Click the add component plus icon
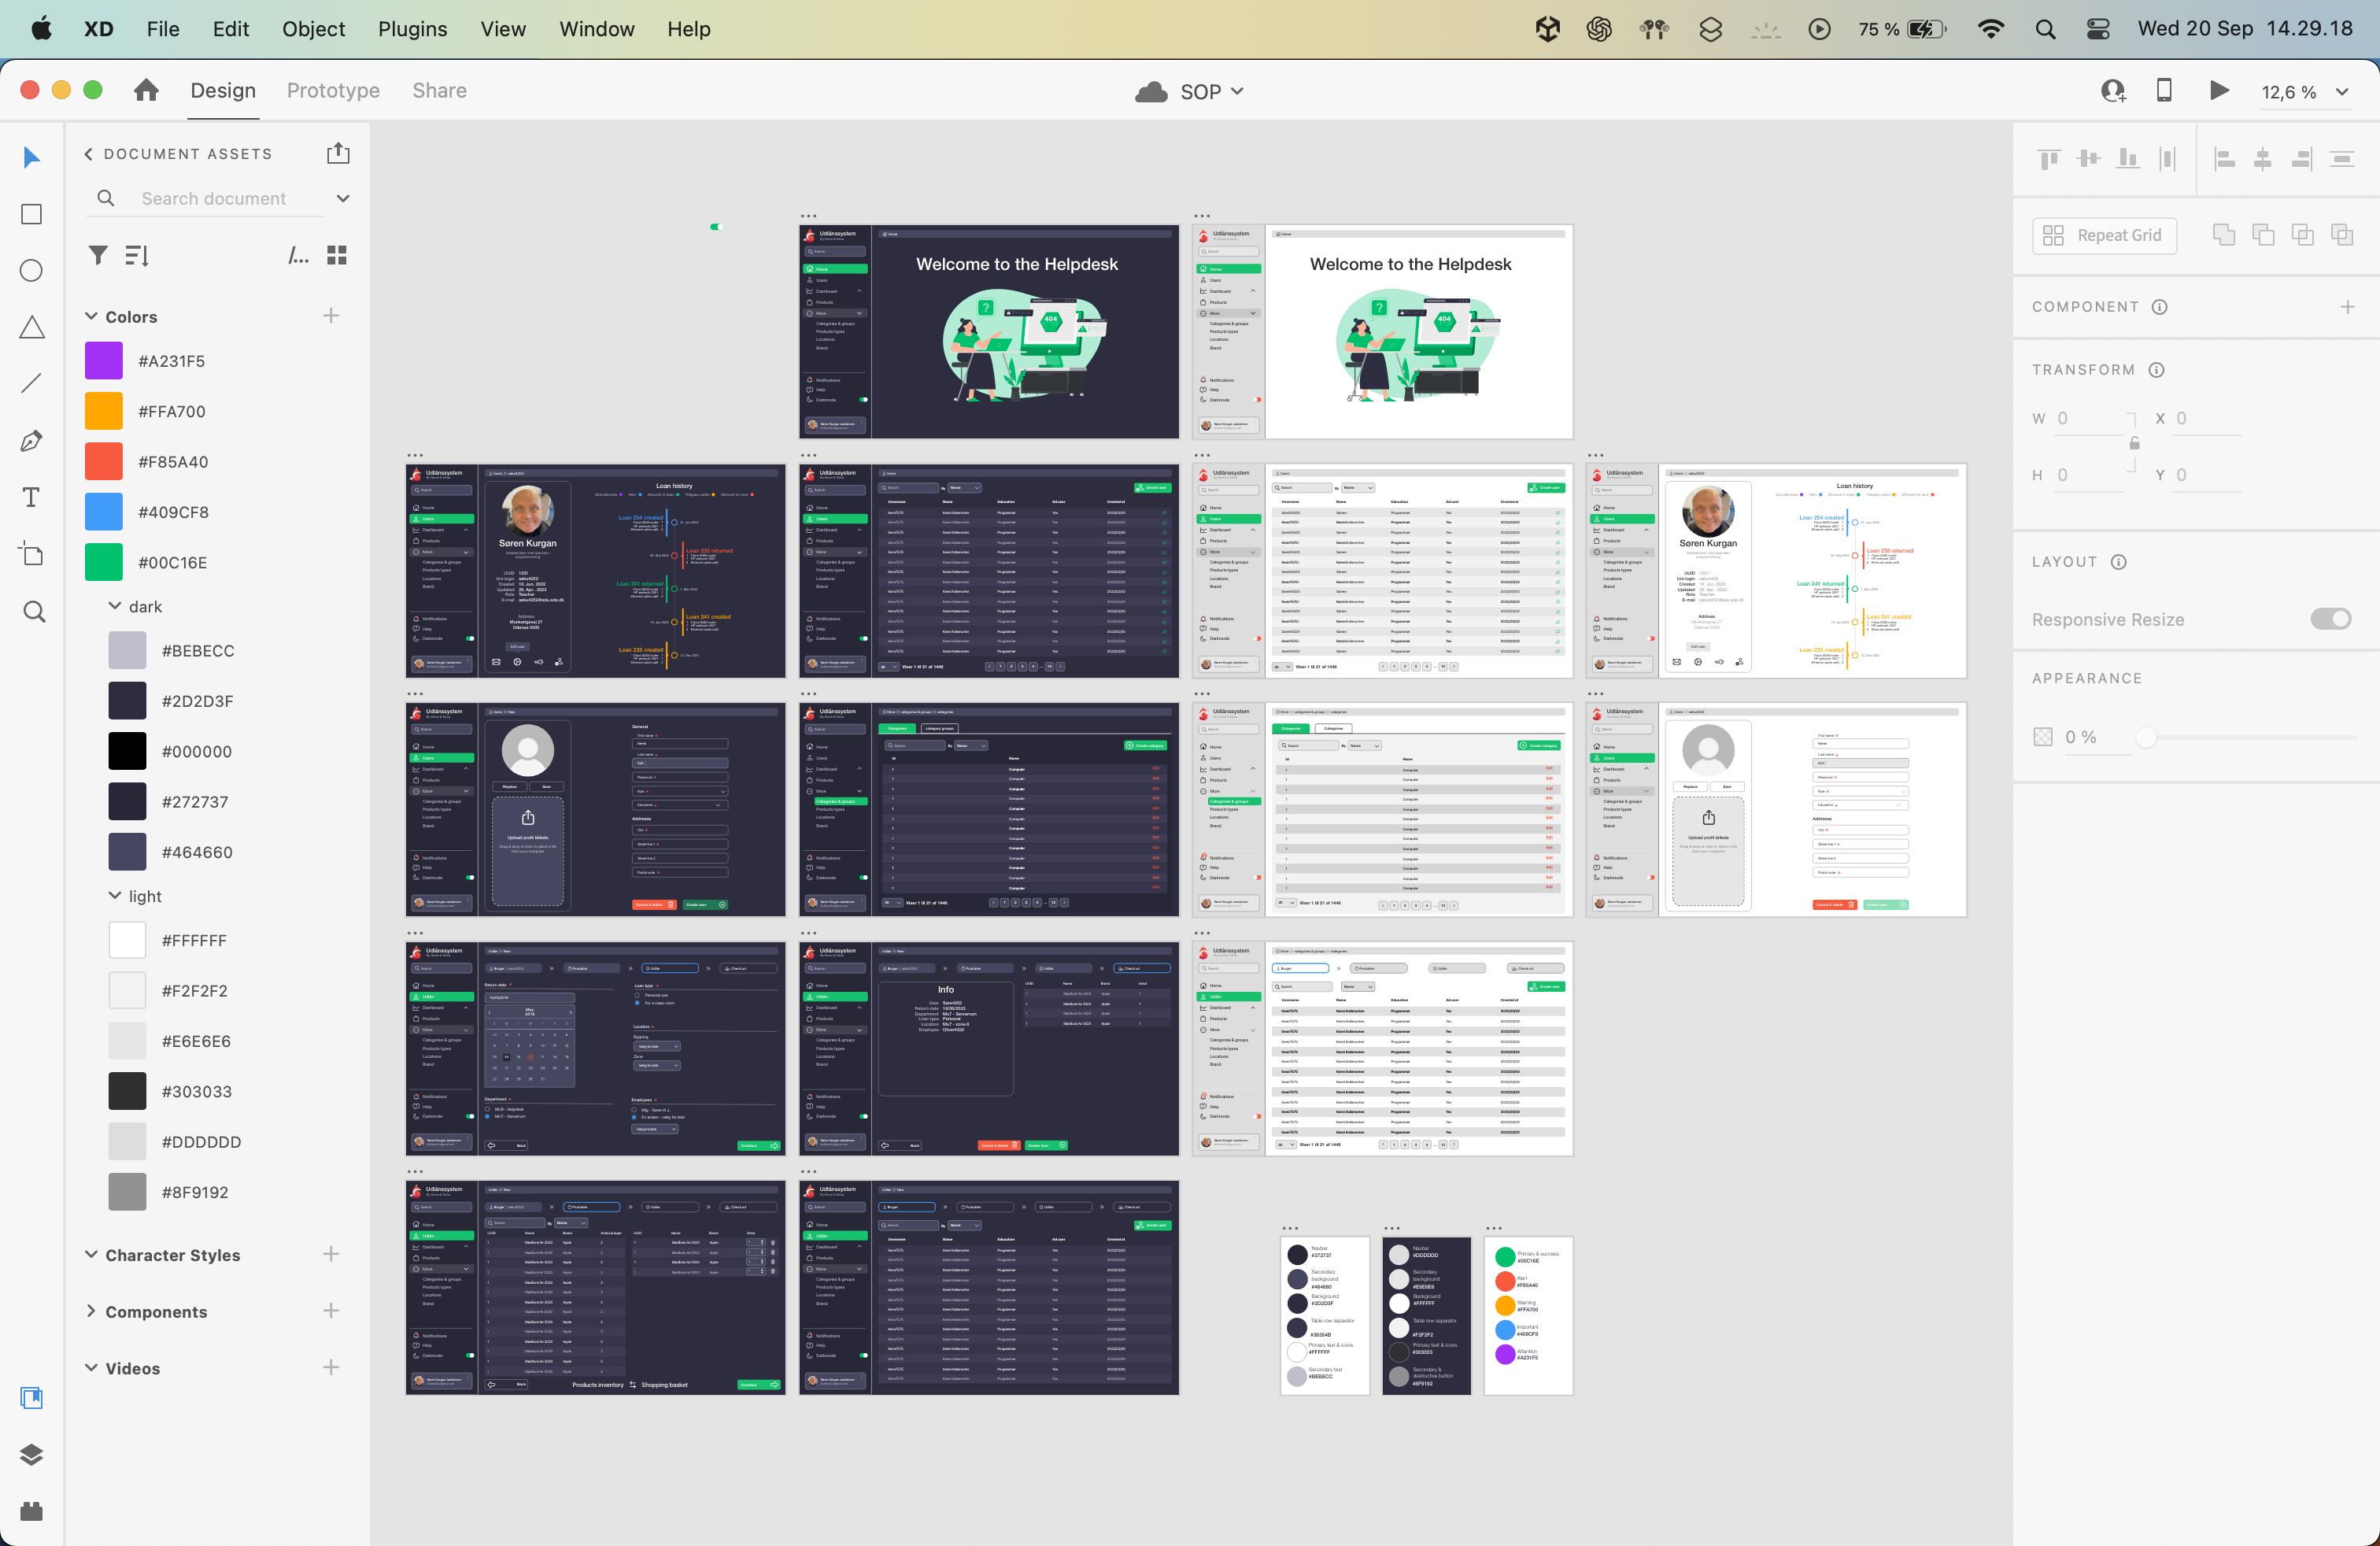 pyautogui.click(x=2347, y=307)
